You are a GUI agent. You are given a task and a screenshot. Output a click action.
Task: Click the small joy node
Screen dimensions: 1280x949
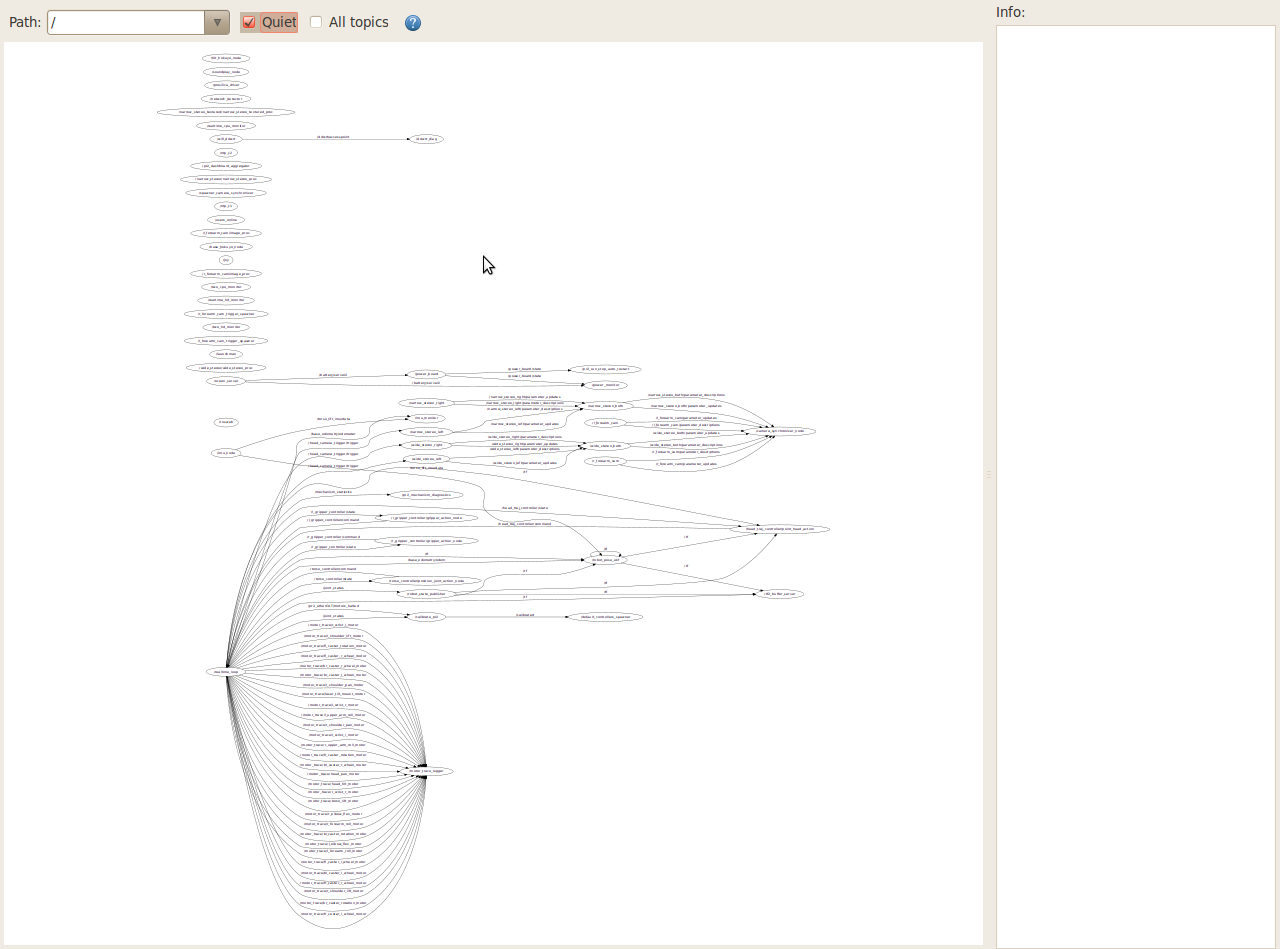[226, 259]
